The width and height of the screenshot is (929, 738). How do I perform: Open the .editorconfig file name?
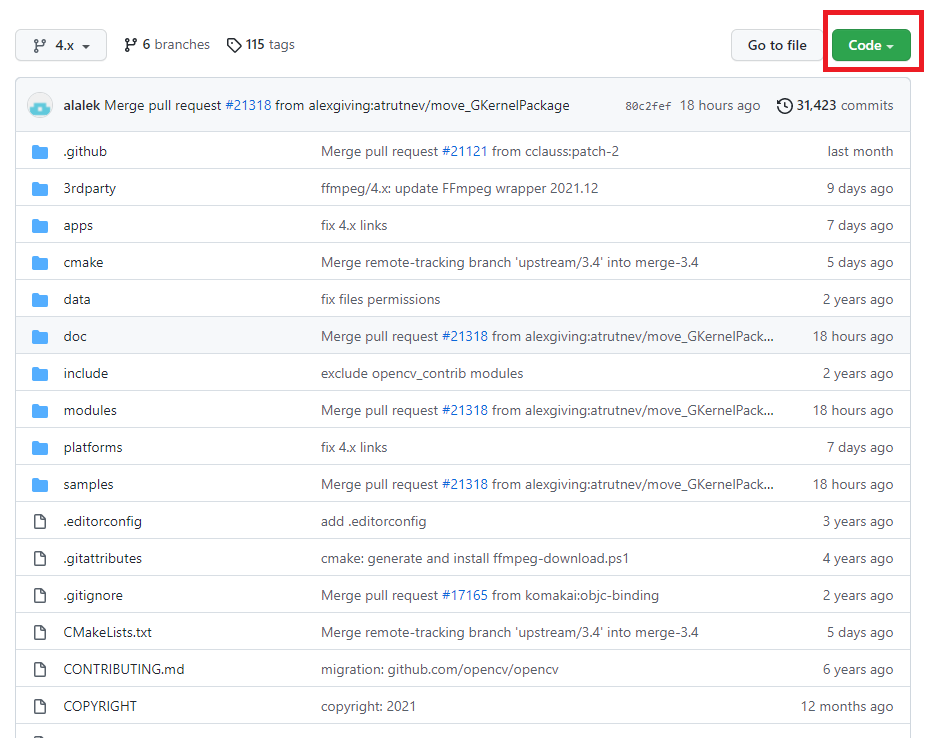(x=102, y=522)
